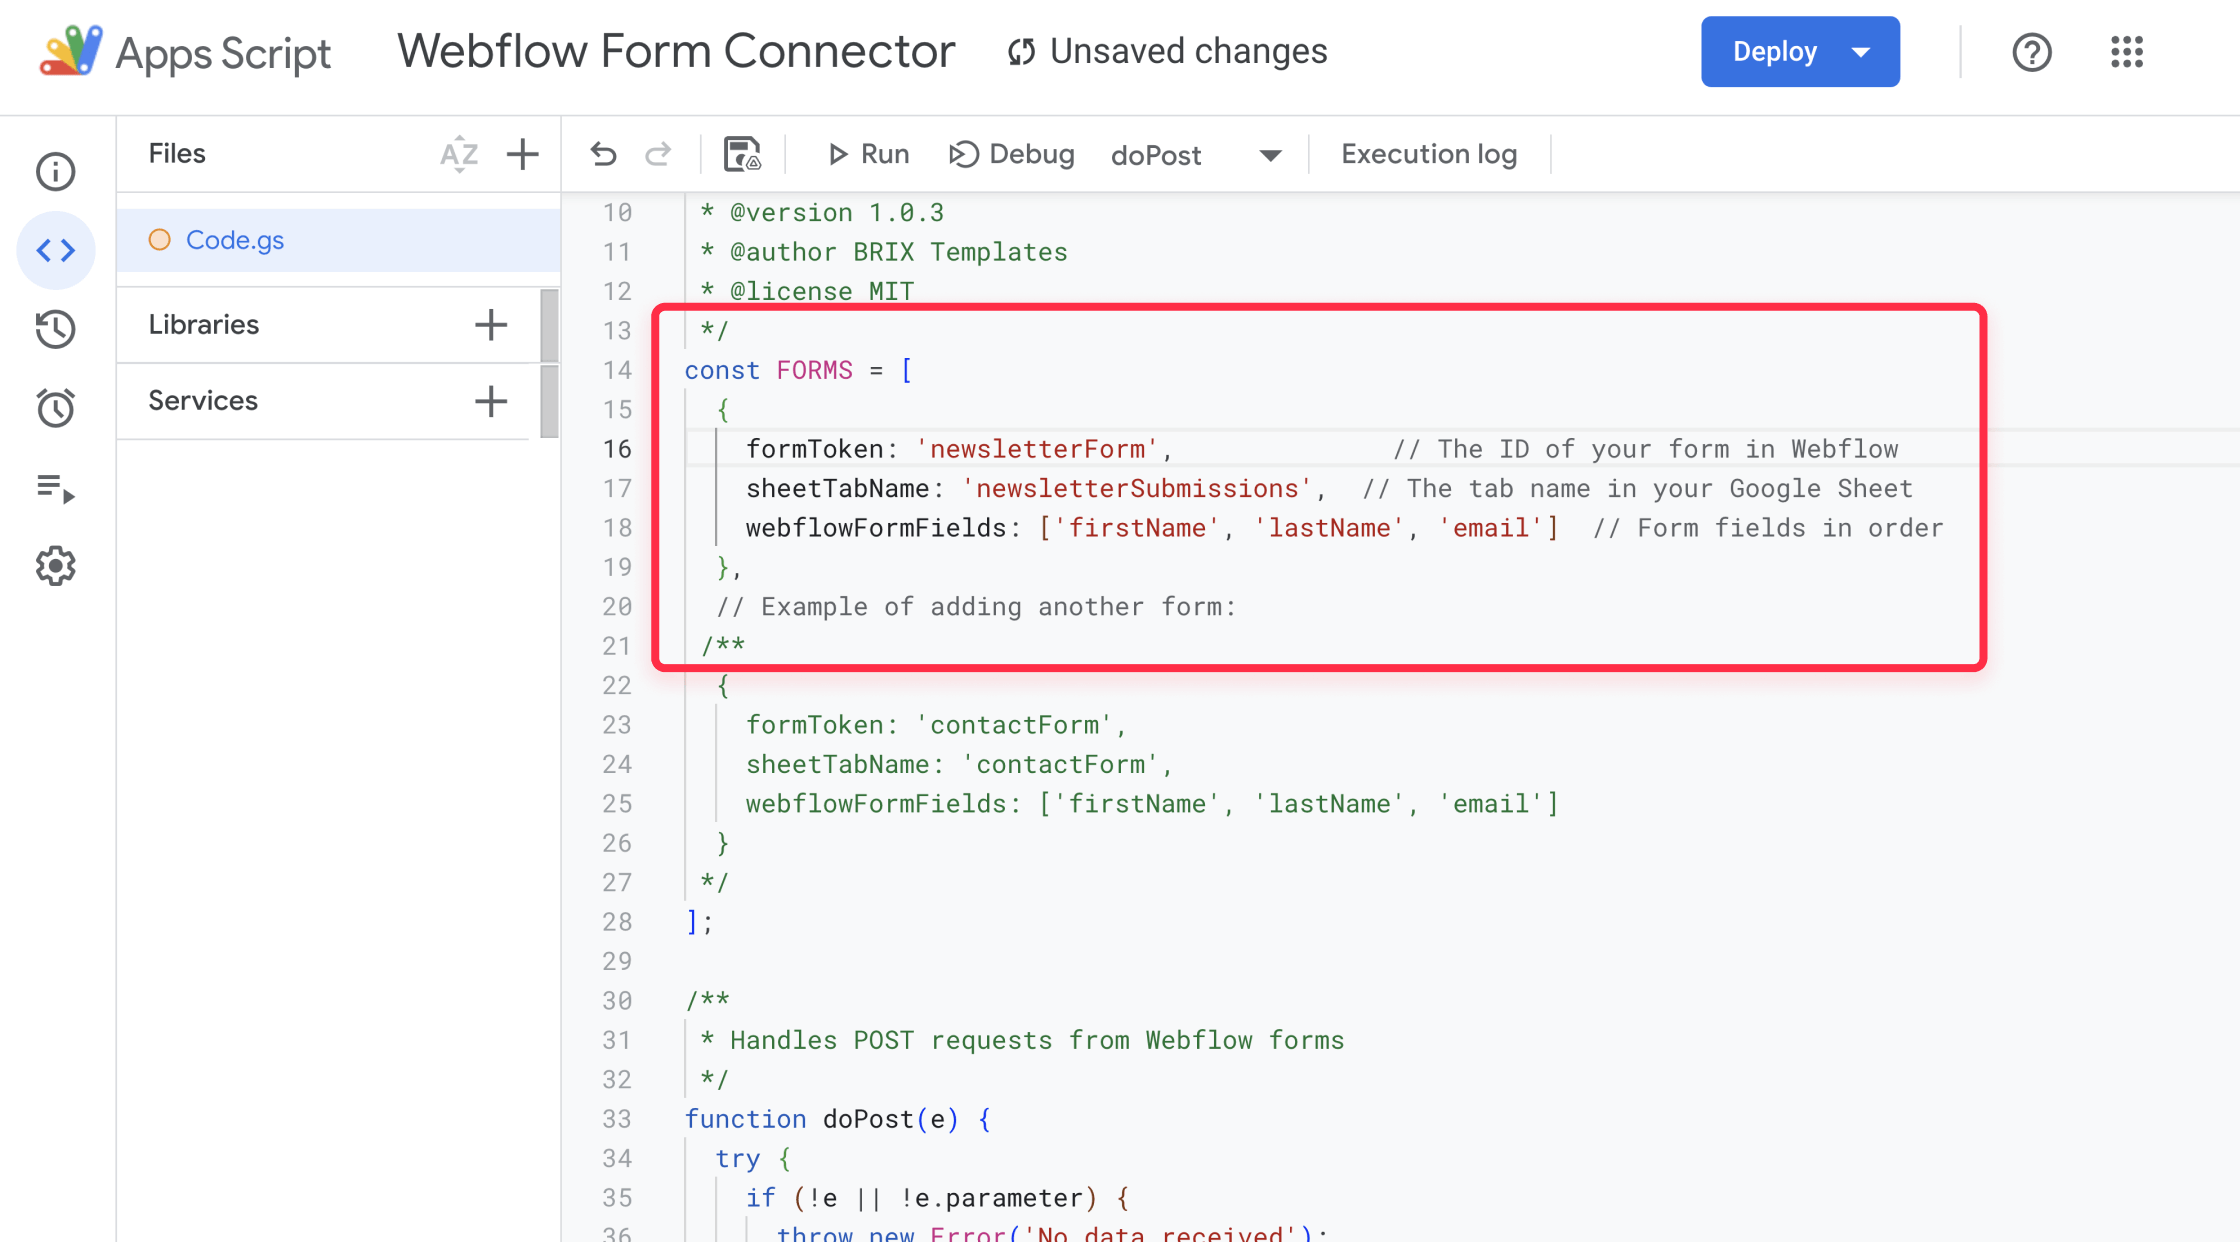Select the Code.gs file
The width and height of the screenshot is (2240, 1242).
click(338, 240)
